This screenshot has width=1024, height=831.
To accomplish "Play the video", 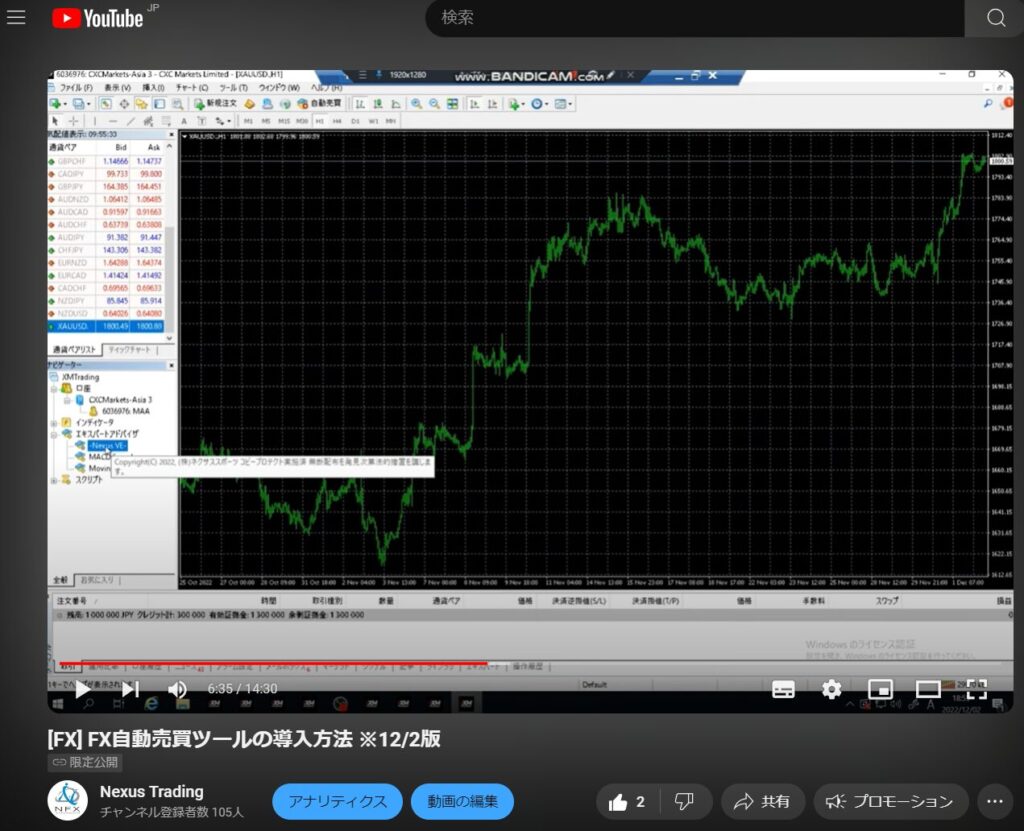I will pyautogui.click(x=83, y=689).
